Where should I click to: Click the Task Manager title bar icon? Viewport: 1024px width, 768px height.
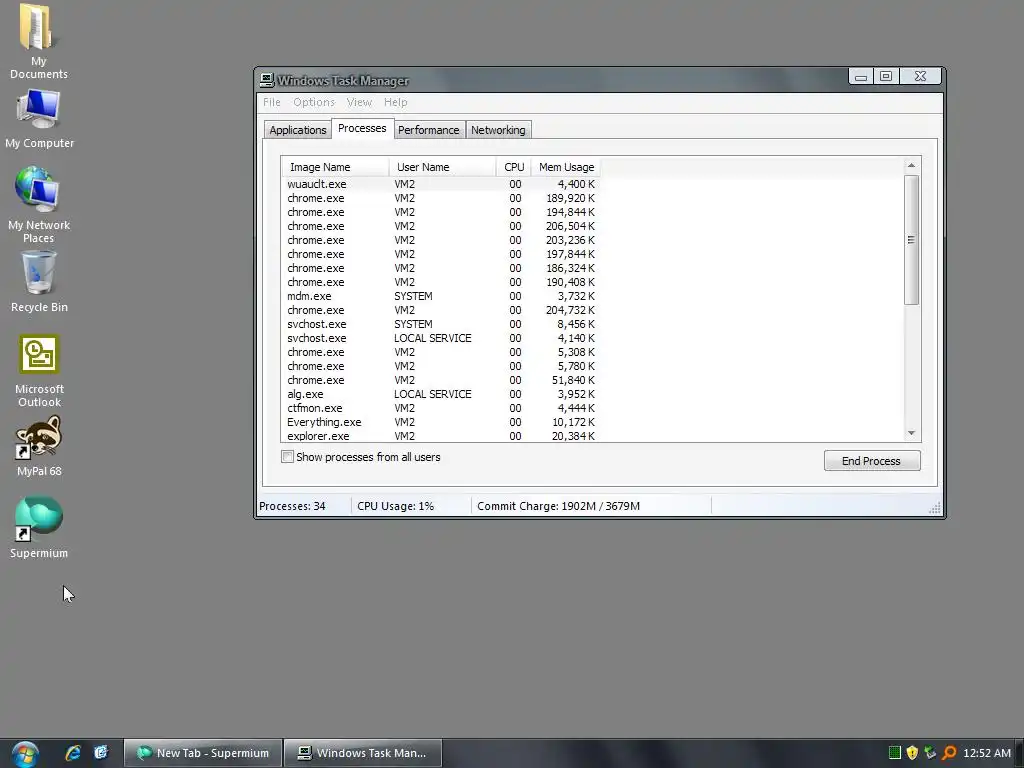266,80
